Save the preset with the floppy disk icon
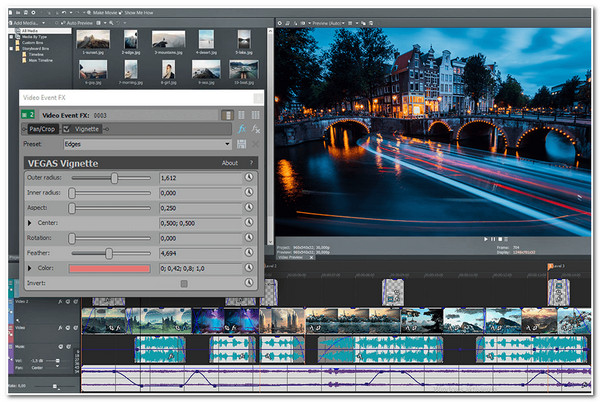 coord(241,144)
